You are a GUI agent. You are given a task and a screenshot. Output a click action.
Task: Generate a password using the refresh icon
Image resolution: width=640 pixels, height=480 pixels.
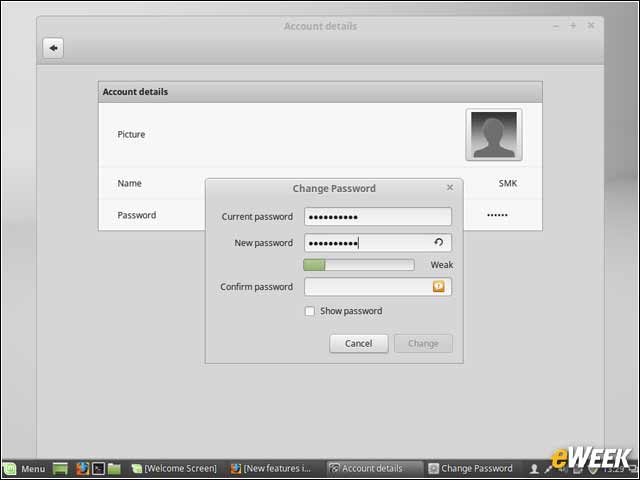click(x=439, y=242)
